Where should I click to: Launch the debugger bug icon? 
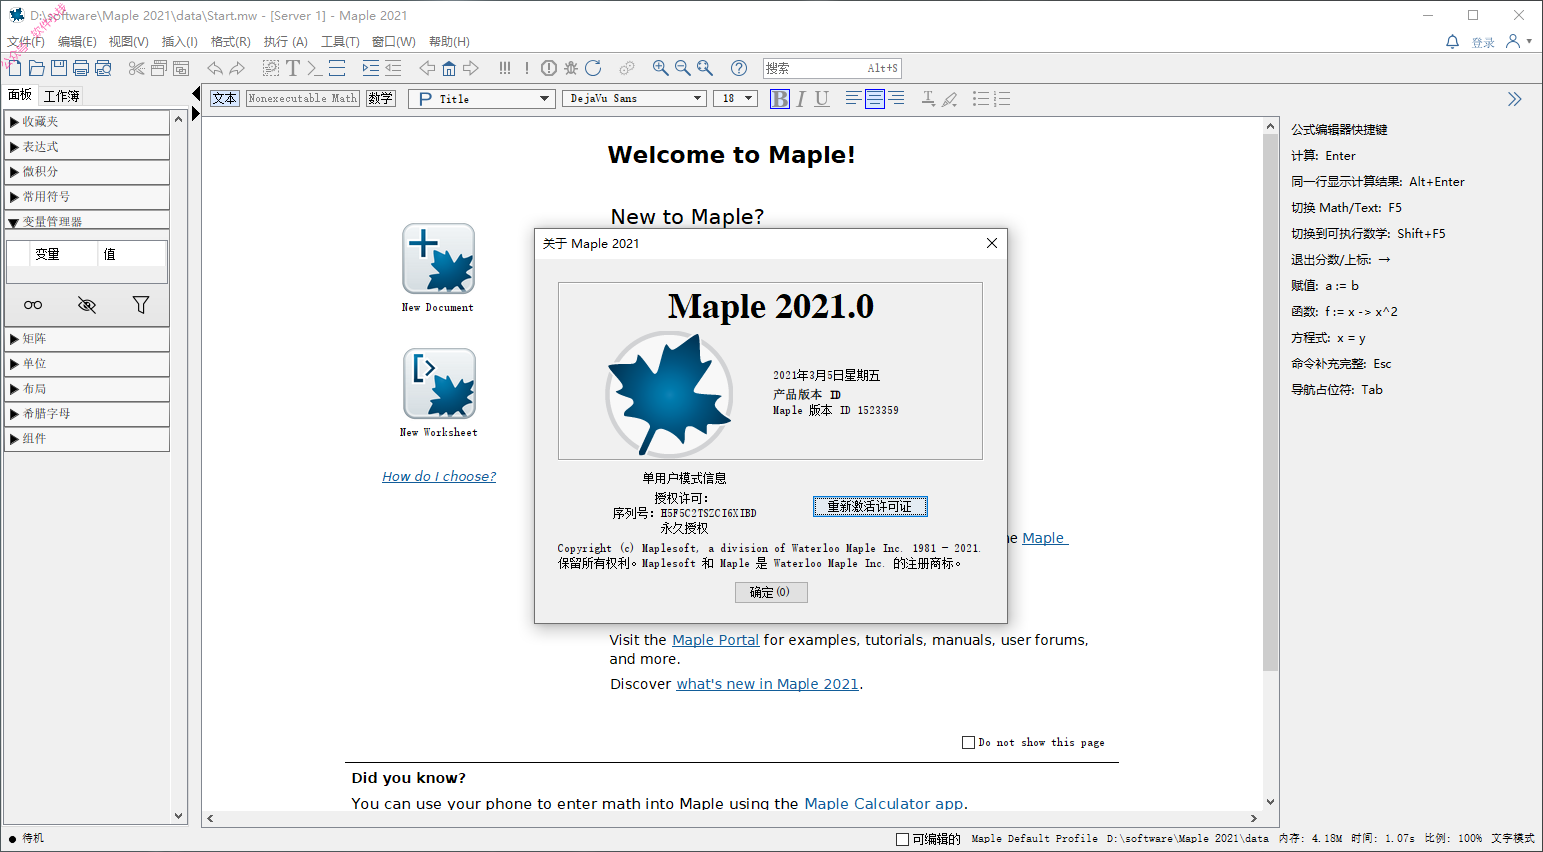coord(571,68)
